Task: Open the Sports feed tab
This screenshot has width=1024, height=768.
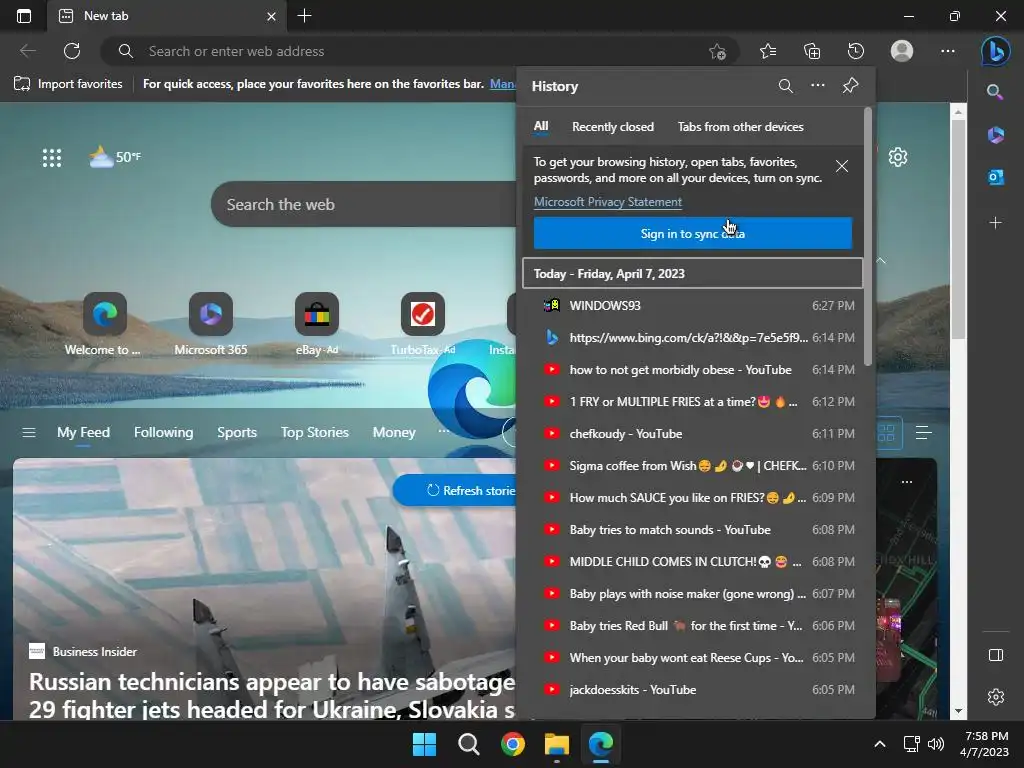Action: [x=236, y=432]
